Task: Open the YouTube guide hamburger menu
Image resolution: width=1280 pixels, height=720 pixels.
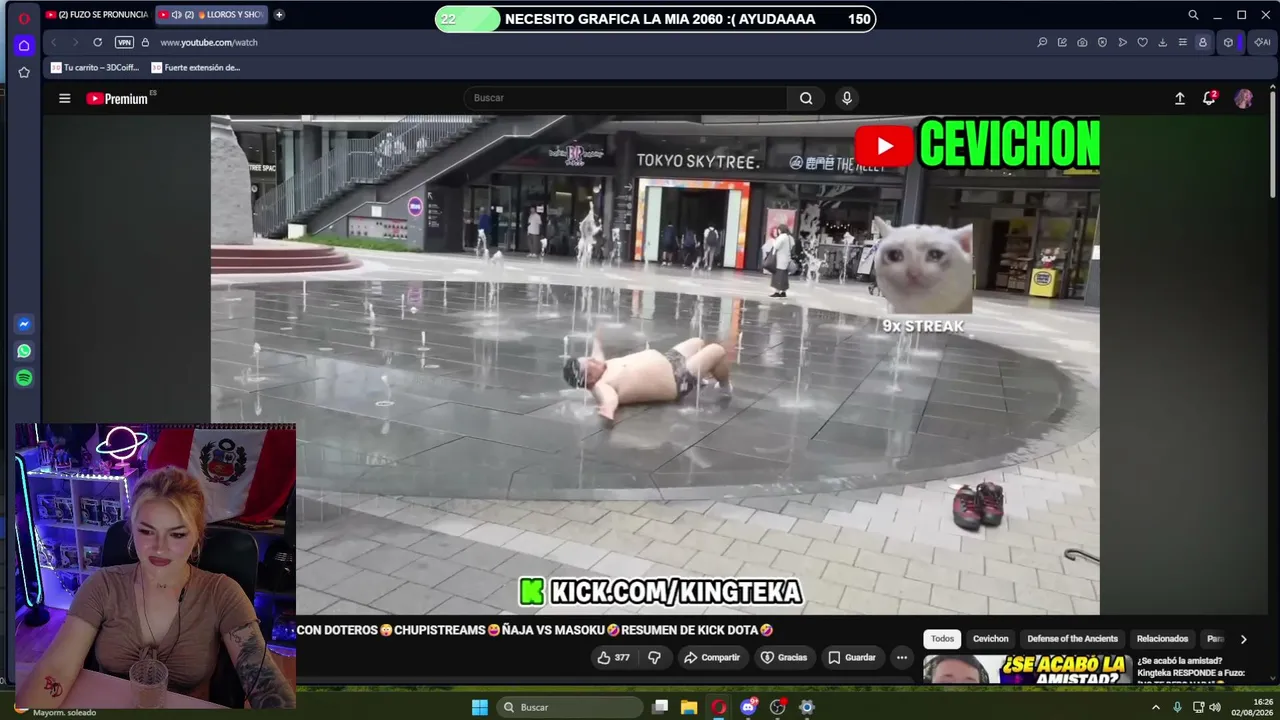Action: click(65, 98)
